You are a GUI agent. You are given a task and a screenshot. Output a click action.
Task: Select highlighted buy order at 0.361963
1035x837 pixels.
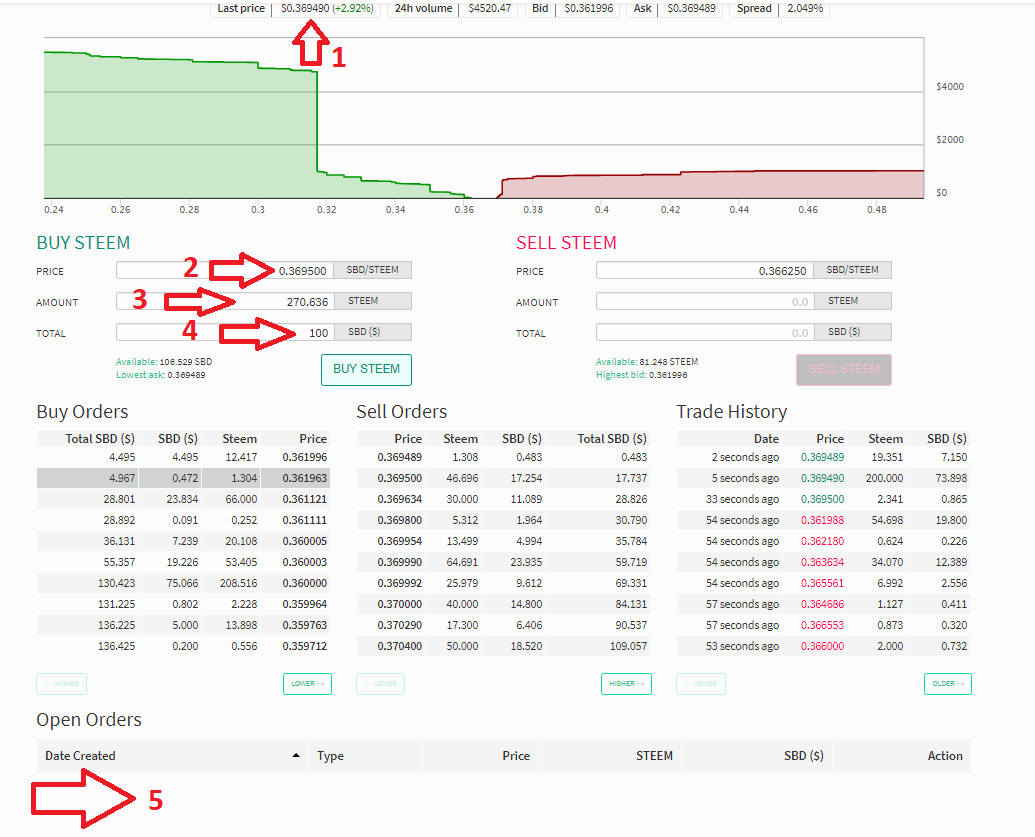click(183, 478)
